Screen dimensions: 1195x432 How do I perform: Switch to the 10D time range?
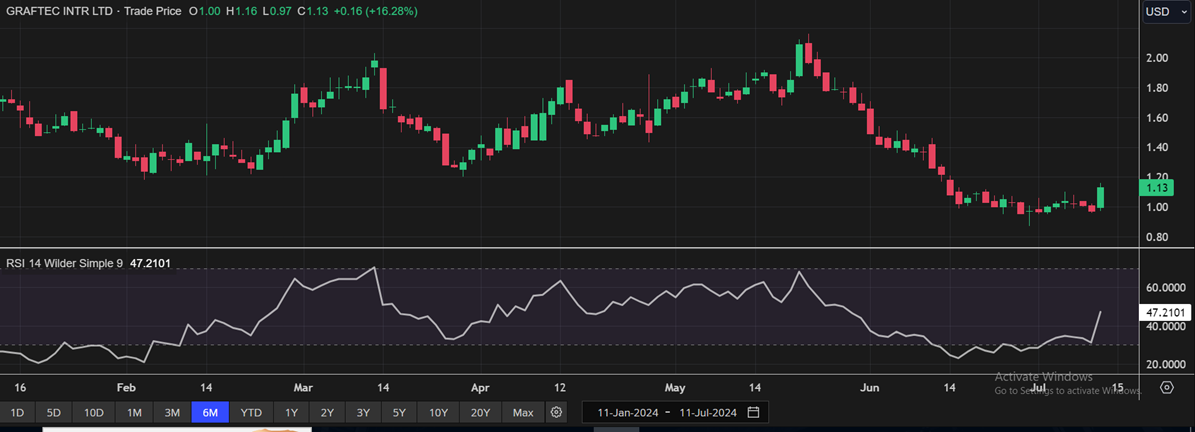[x=93, y=412]
